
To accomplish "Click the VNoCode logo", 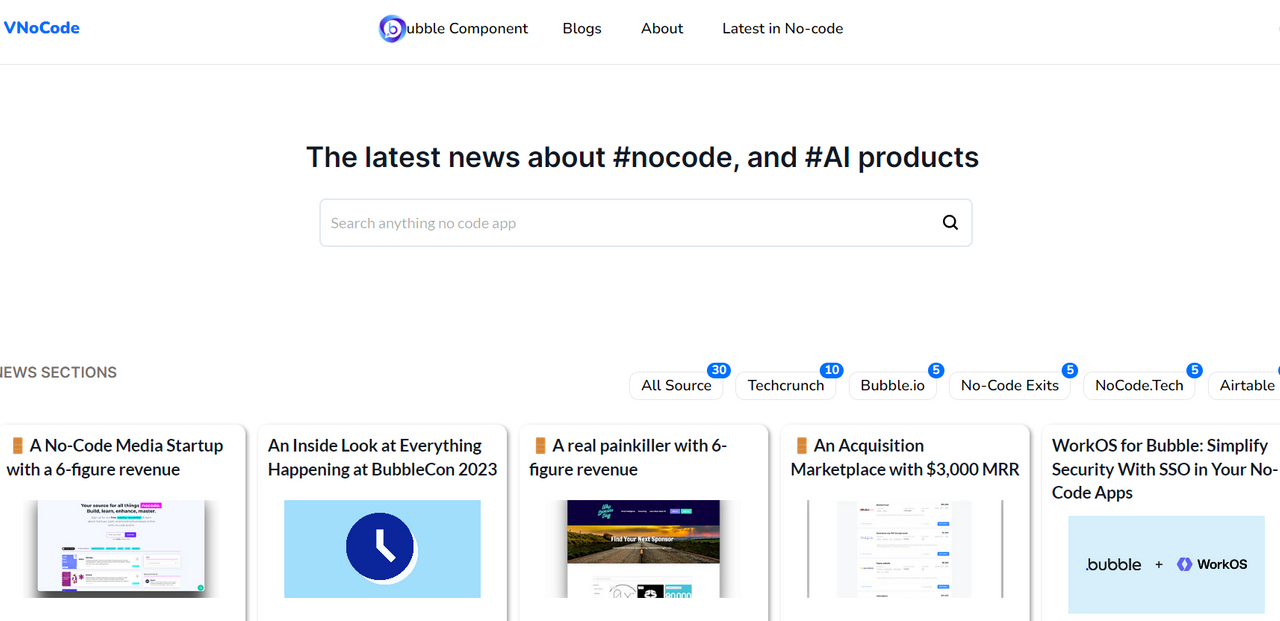I will (41, 28).
